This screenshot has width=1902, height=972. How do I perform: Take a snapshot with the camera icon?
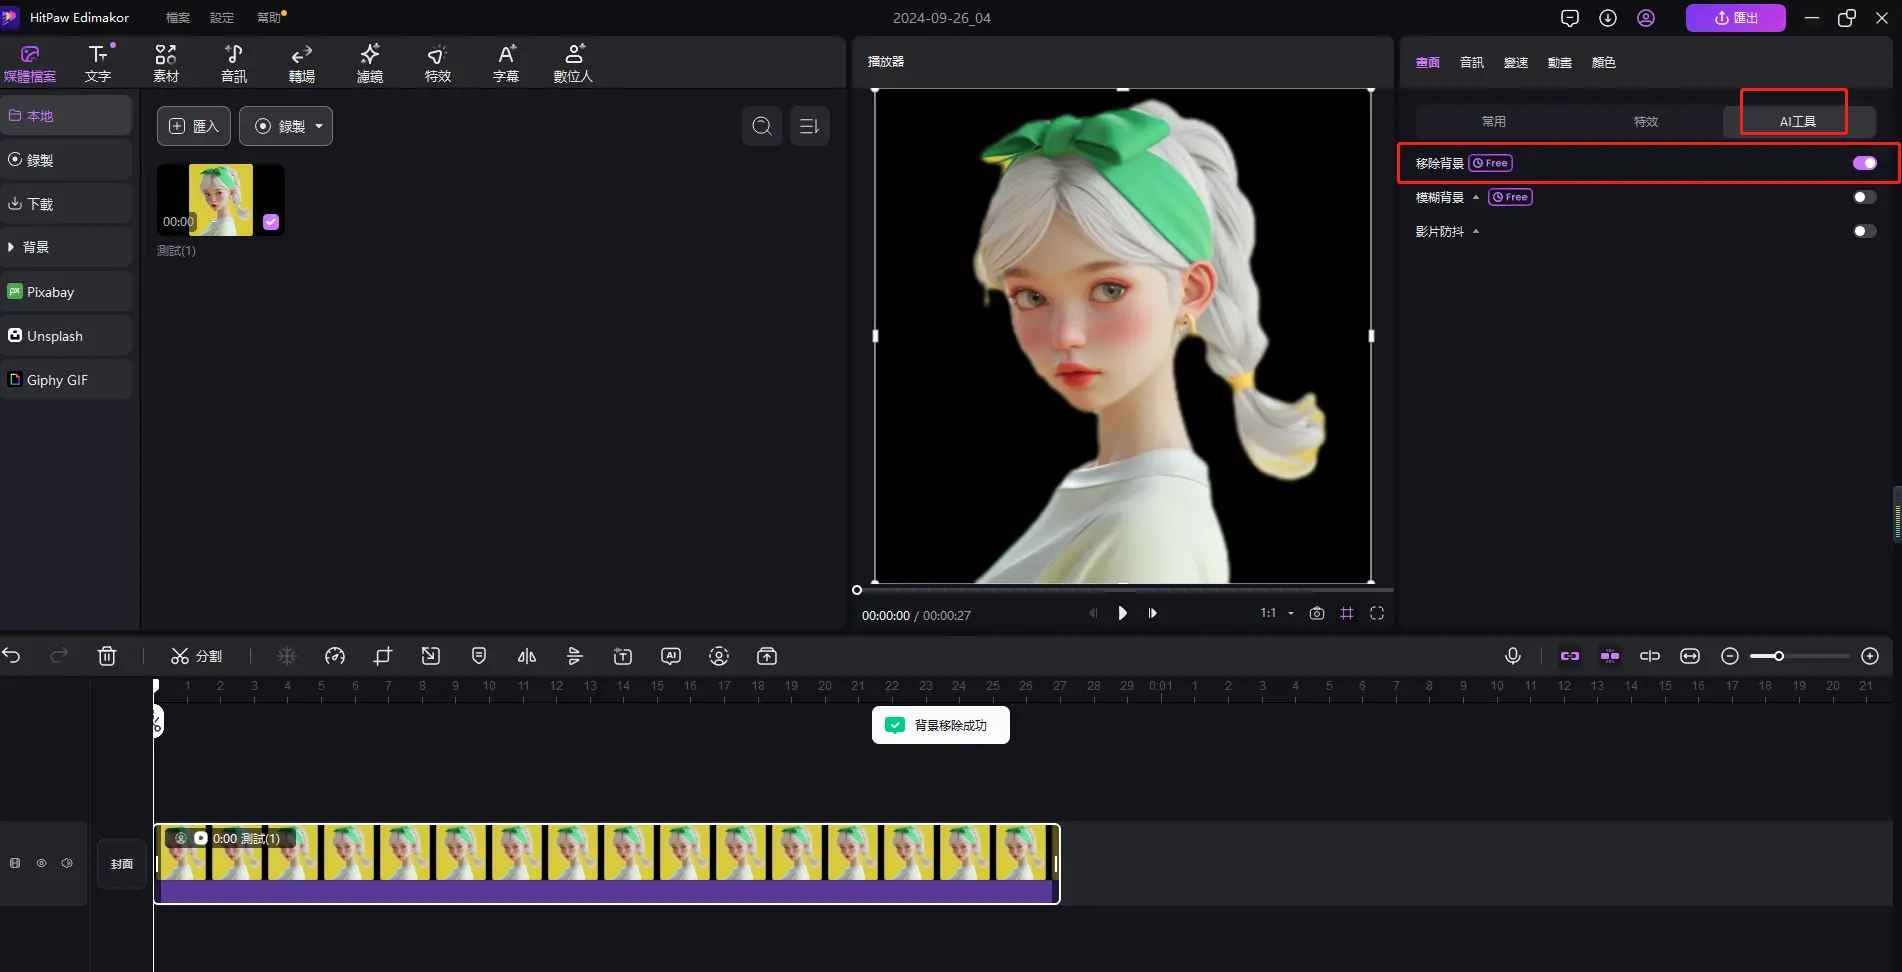point(1317,613)
